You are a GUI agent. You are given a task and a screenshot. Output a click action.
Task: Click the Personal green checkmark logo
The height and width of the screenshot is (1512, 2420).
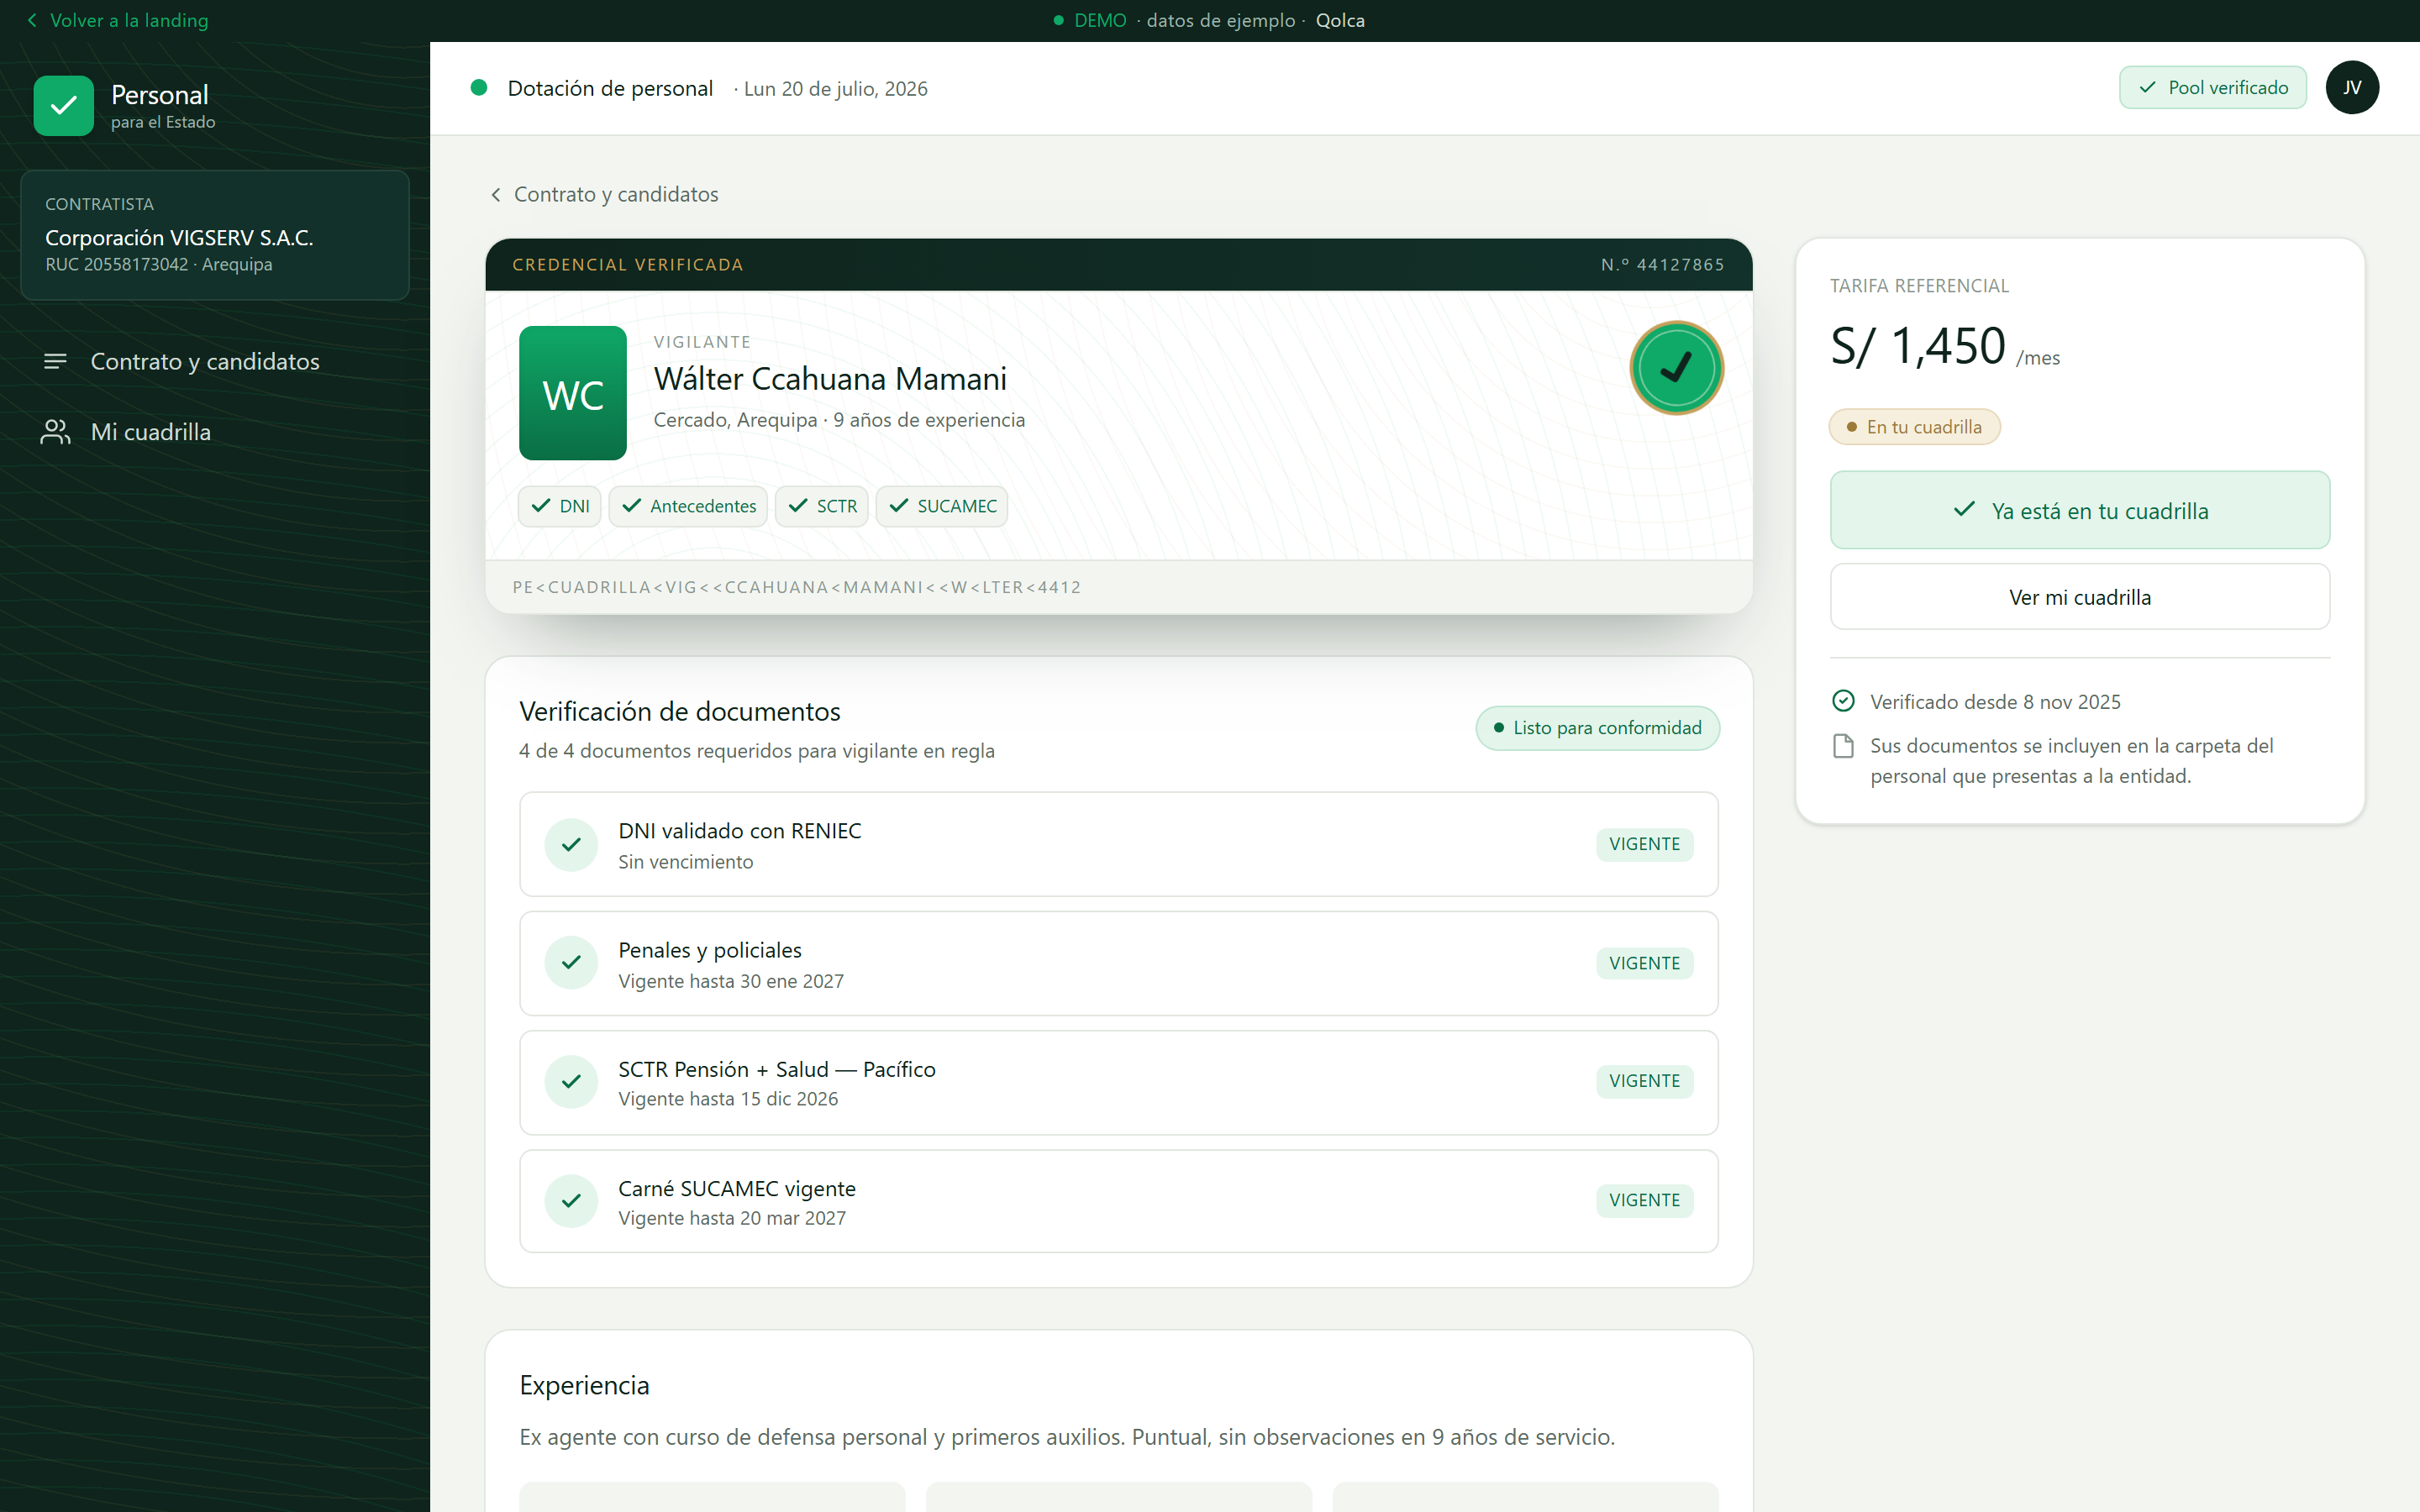pos(63,105)
